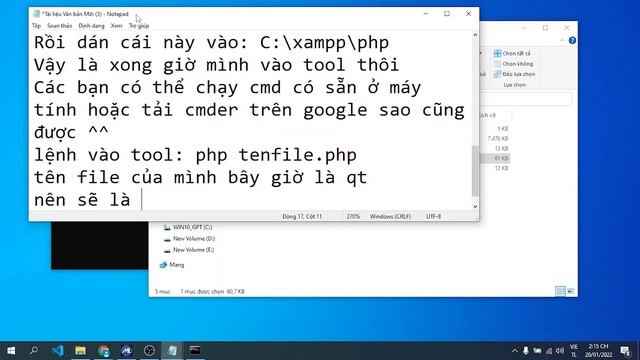Click 'UTF-8' encoding in Notepad status bar
This screenshot has height=360, width=640.
(x=433, y=216)
